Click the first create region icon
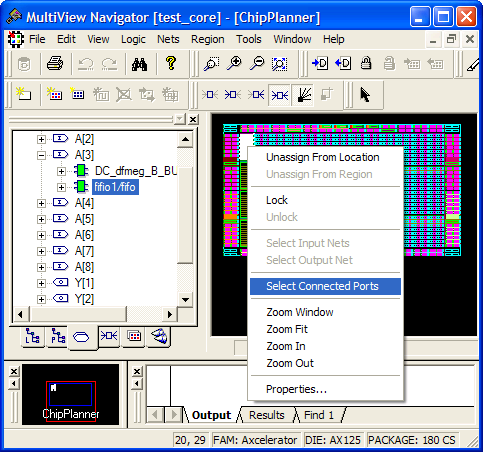This screenshot has width=483, height=452. click(23, 94)
